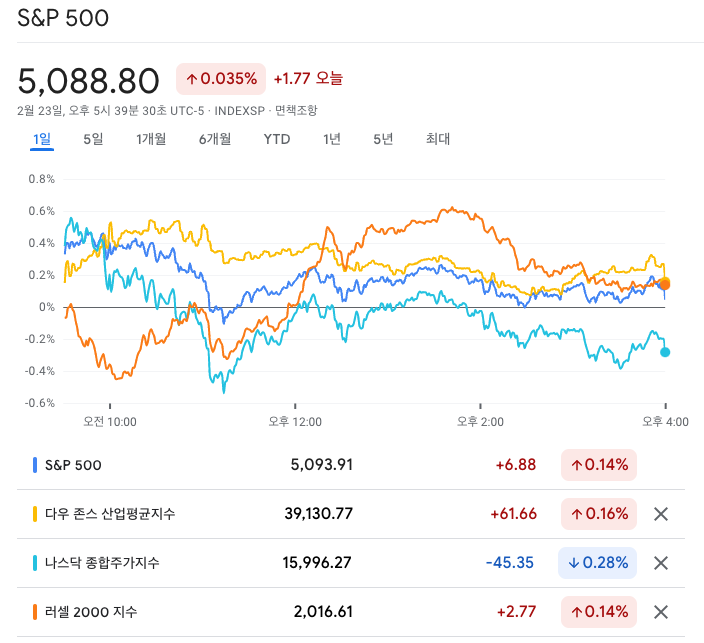This screenshot has width=704, height=643.
Task: Click the 면책조항 disclaimer link
Action: (x=296, y=110)
